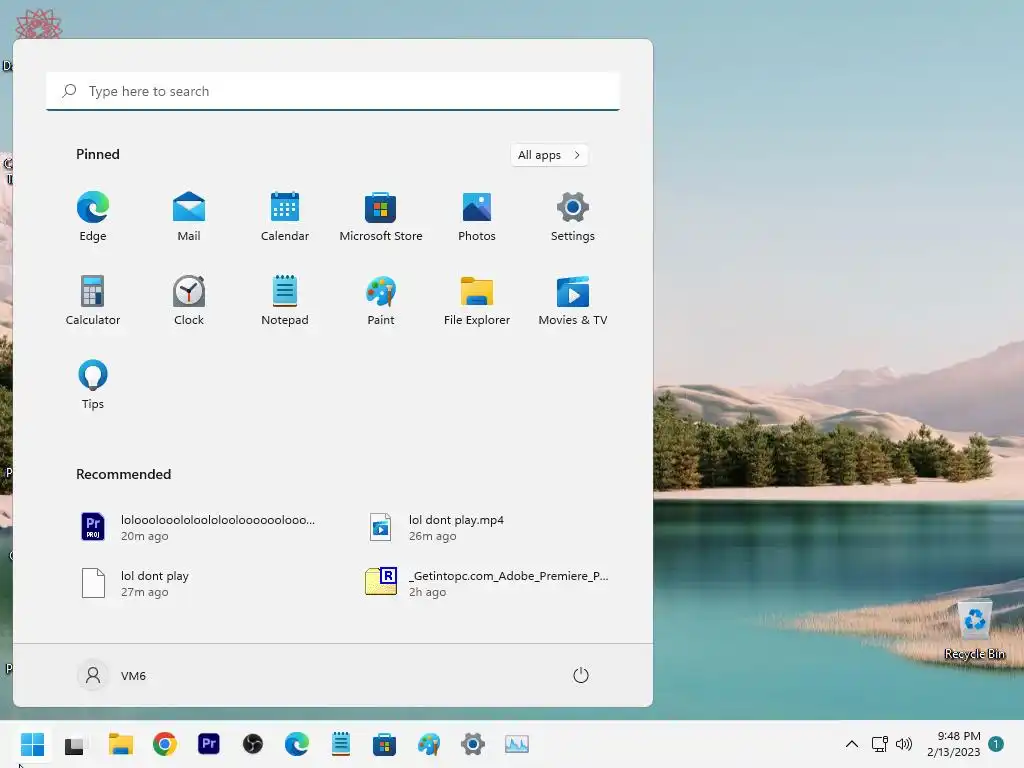Open network status in system tray
1024x768 pixels.
click(x=880, y=744)
